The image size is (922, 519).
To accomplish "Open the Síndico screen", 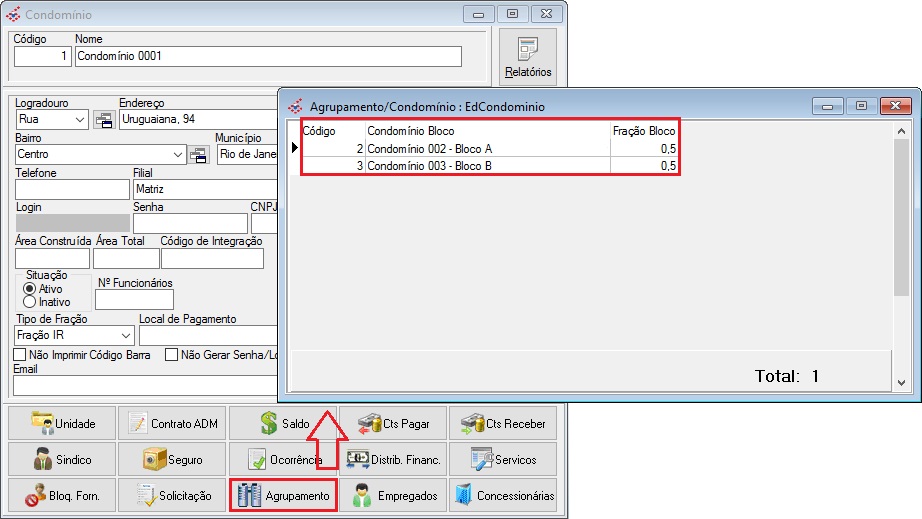I will (x=60, y=459).
